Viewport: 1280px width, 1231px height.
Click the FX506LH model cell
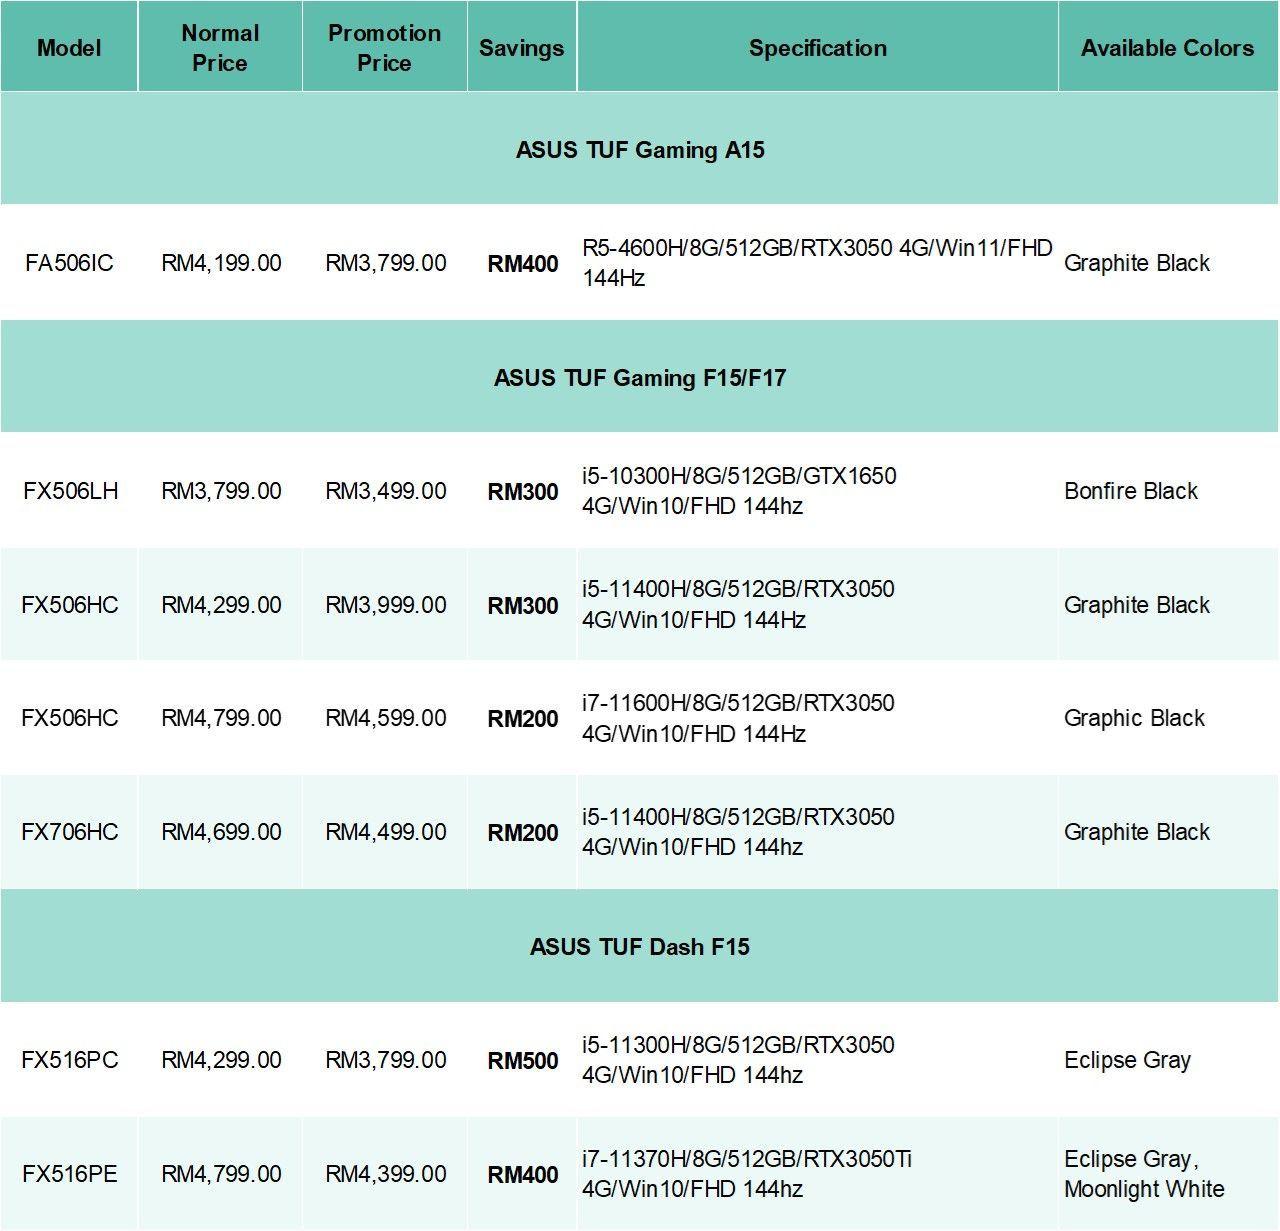pos(69,491)
